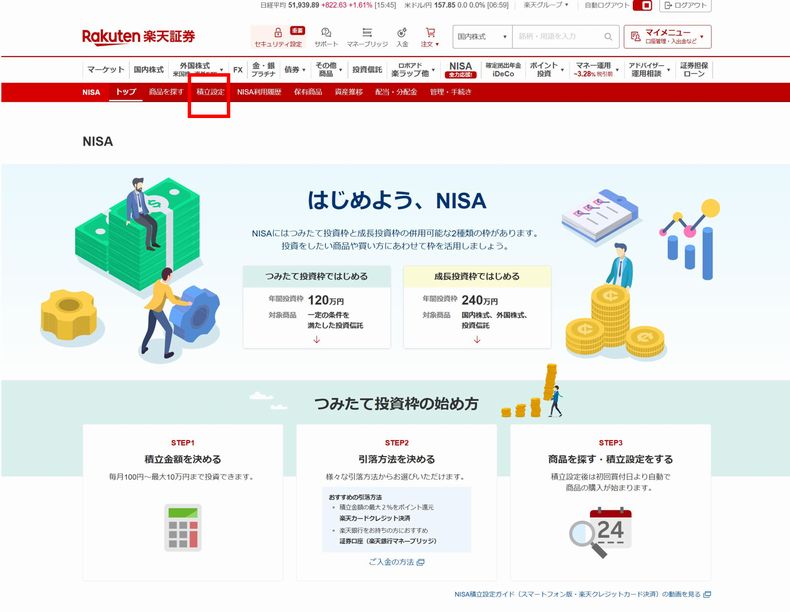The image size is (790, 612).
Task: Select the 資産推移 tab
Action: point(349,92)
